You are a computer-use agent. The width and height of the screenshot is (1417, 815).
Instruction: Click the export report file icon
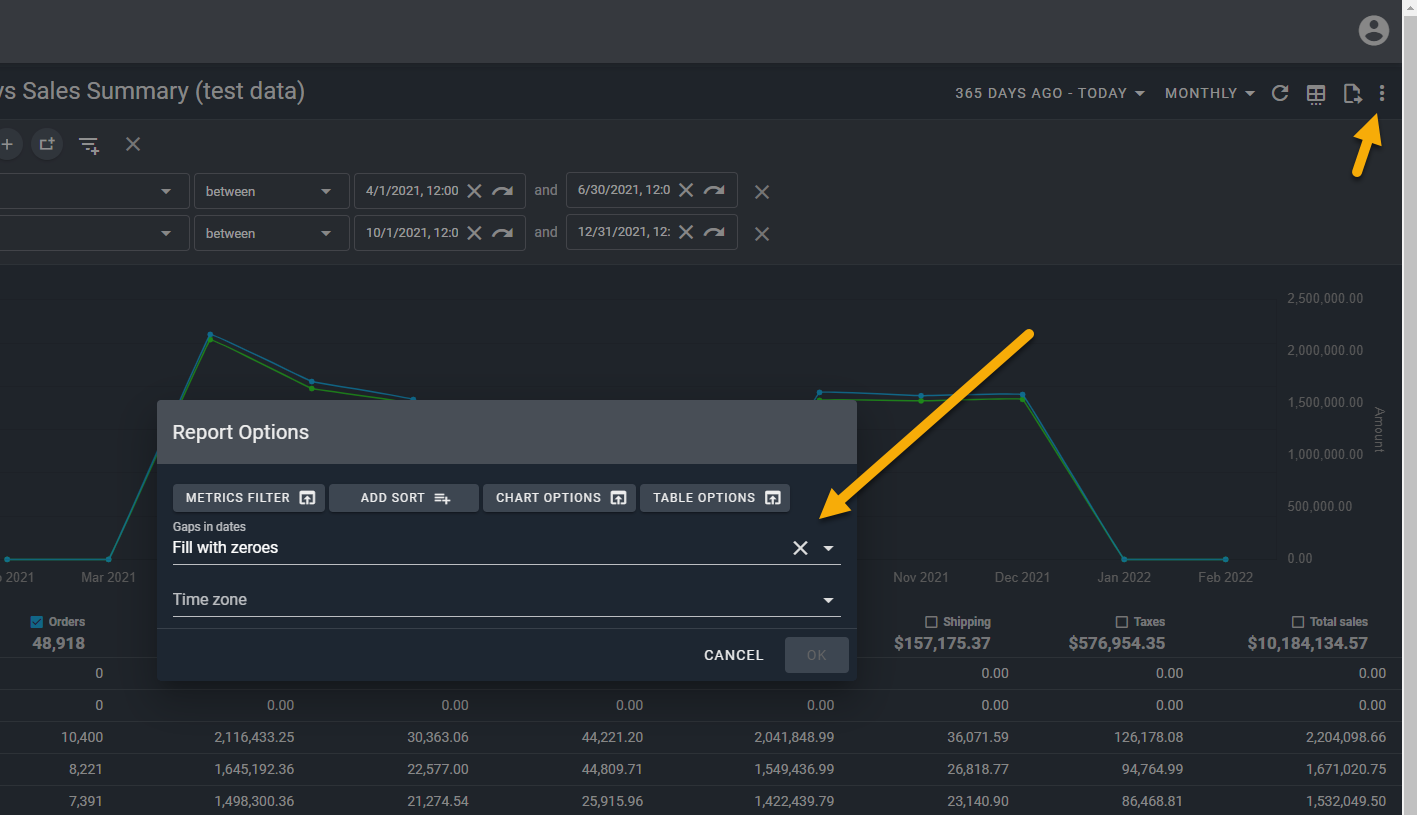(x=1352, y=94)
